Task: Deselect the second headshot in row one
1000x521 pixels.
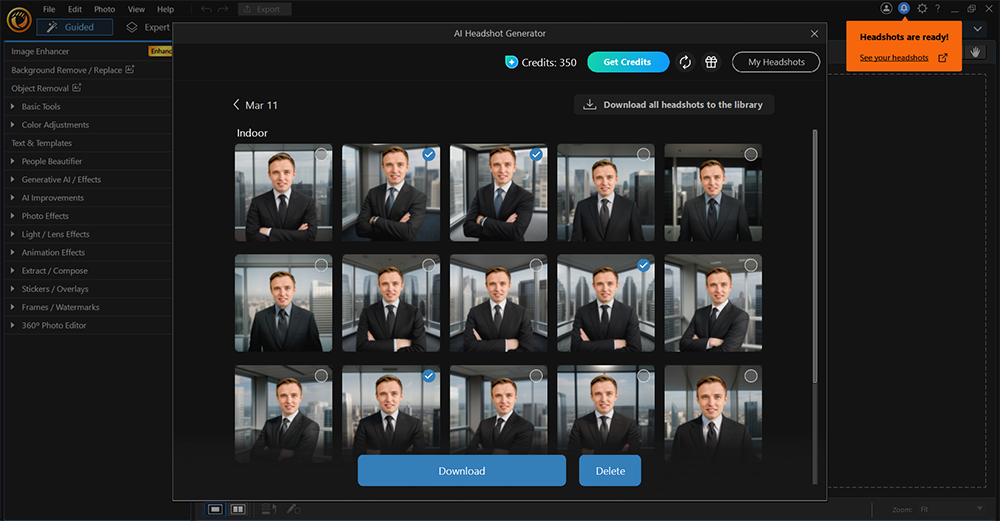Action: tap(429, 154)
